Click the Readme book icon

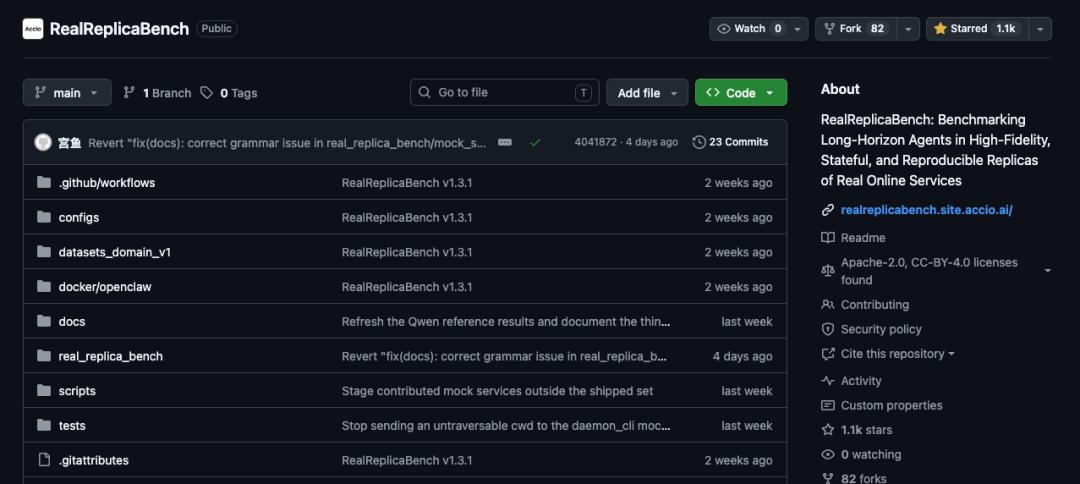(x=828, y=238)
